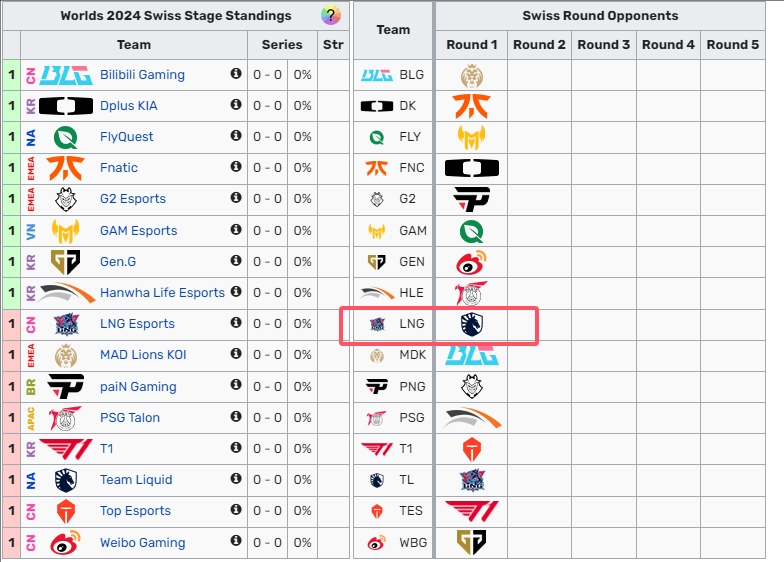Open the FlyQuest team page link

point(127,137)
